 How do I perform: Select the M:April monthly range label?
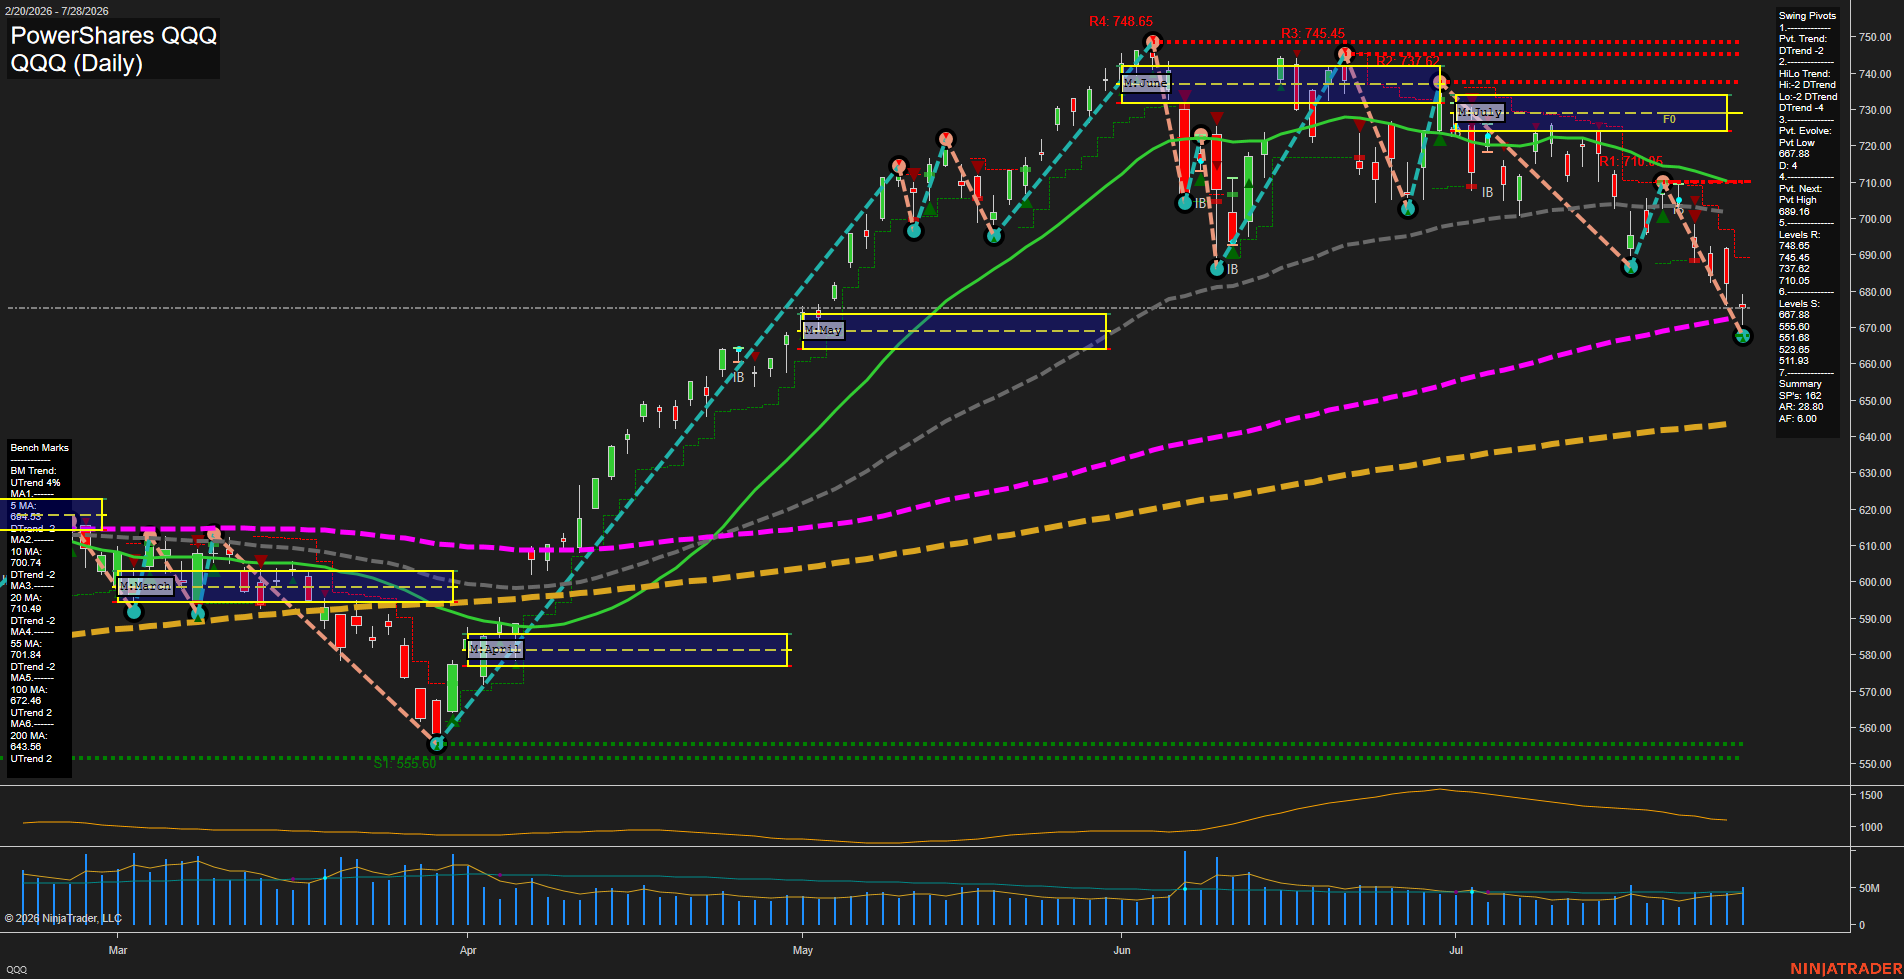pyautogui.click(x=495, y=650)
